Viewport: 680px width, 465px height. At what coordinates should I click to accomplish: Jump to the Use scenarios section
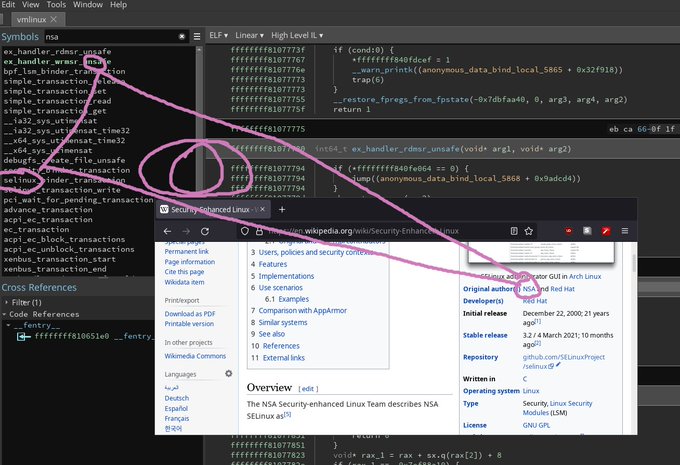281,288
